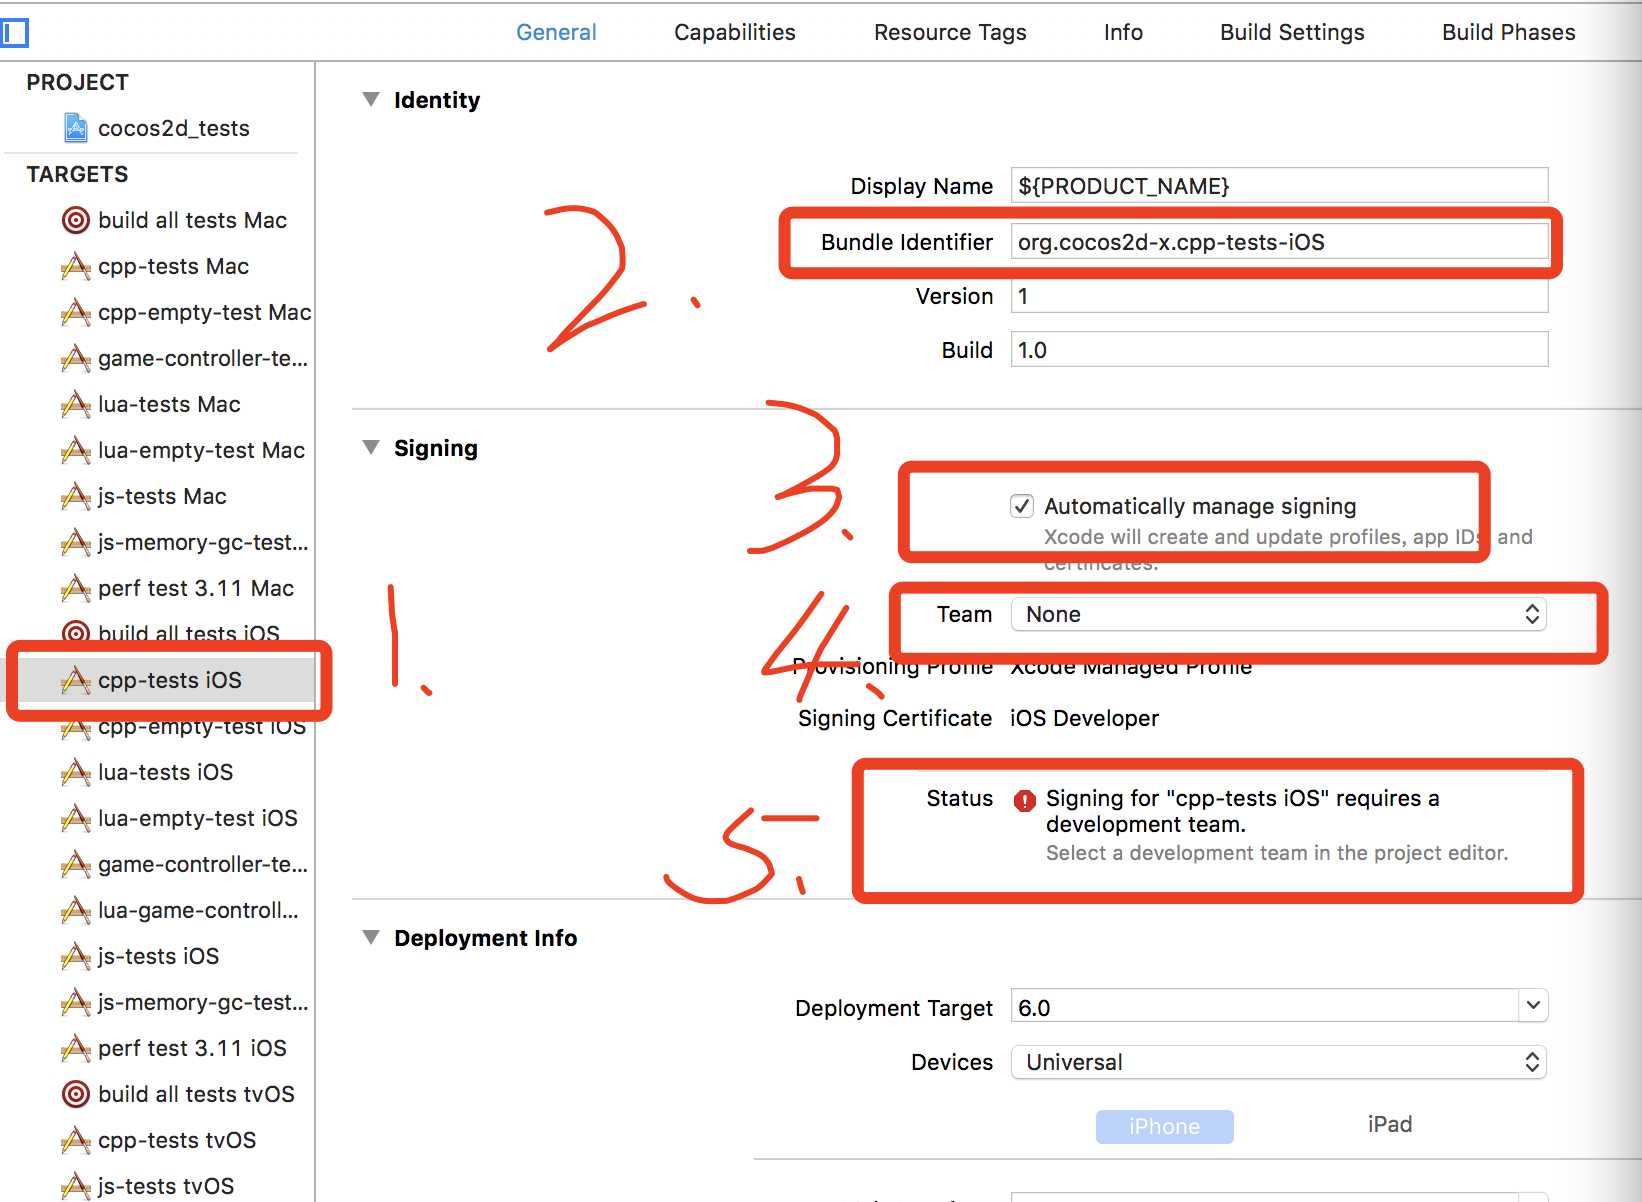Screen dimensions: 1642x1202
Task: Open the Build Phases tab
Action: 1508,32
